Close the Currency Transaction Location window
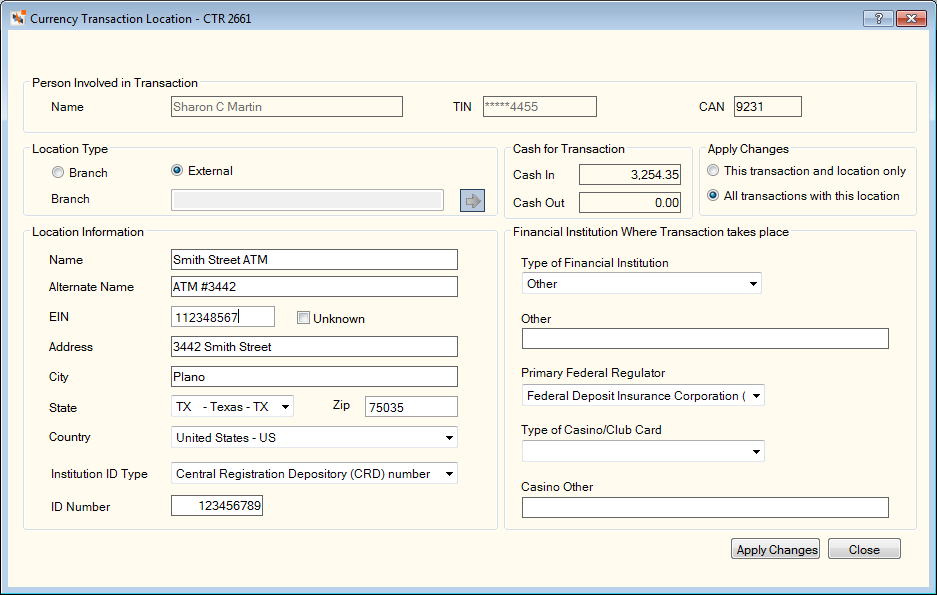The image size is (937, 595). point(911,19)
